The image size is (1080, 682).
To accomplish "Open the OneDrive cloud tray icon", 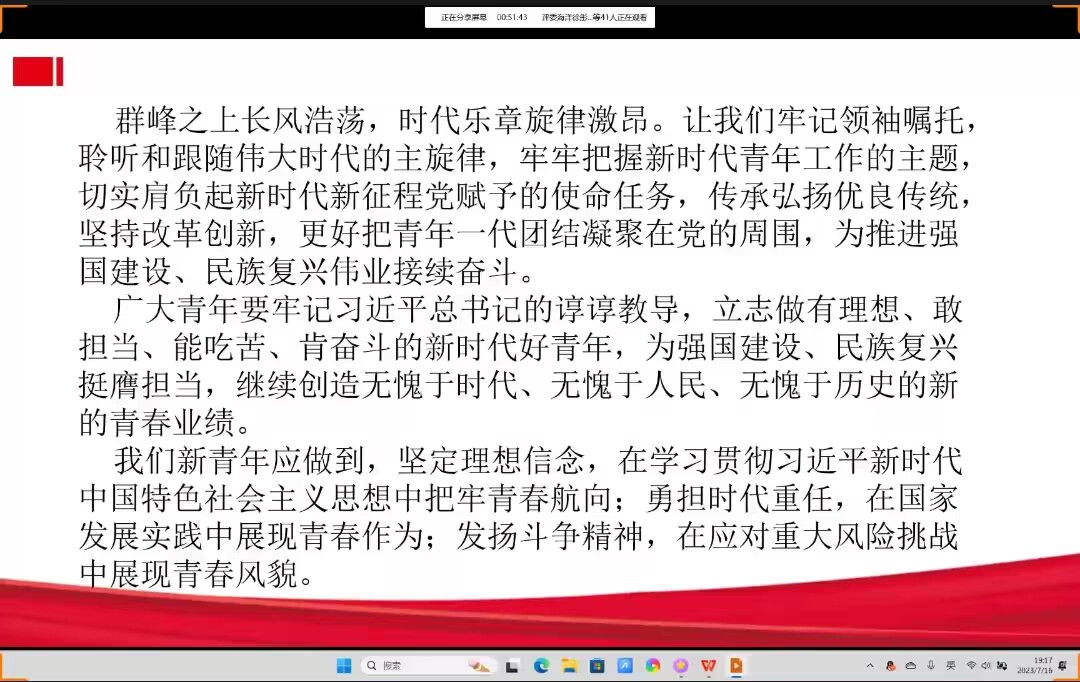I will point(910,665).
